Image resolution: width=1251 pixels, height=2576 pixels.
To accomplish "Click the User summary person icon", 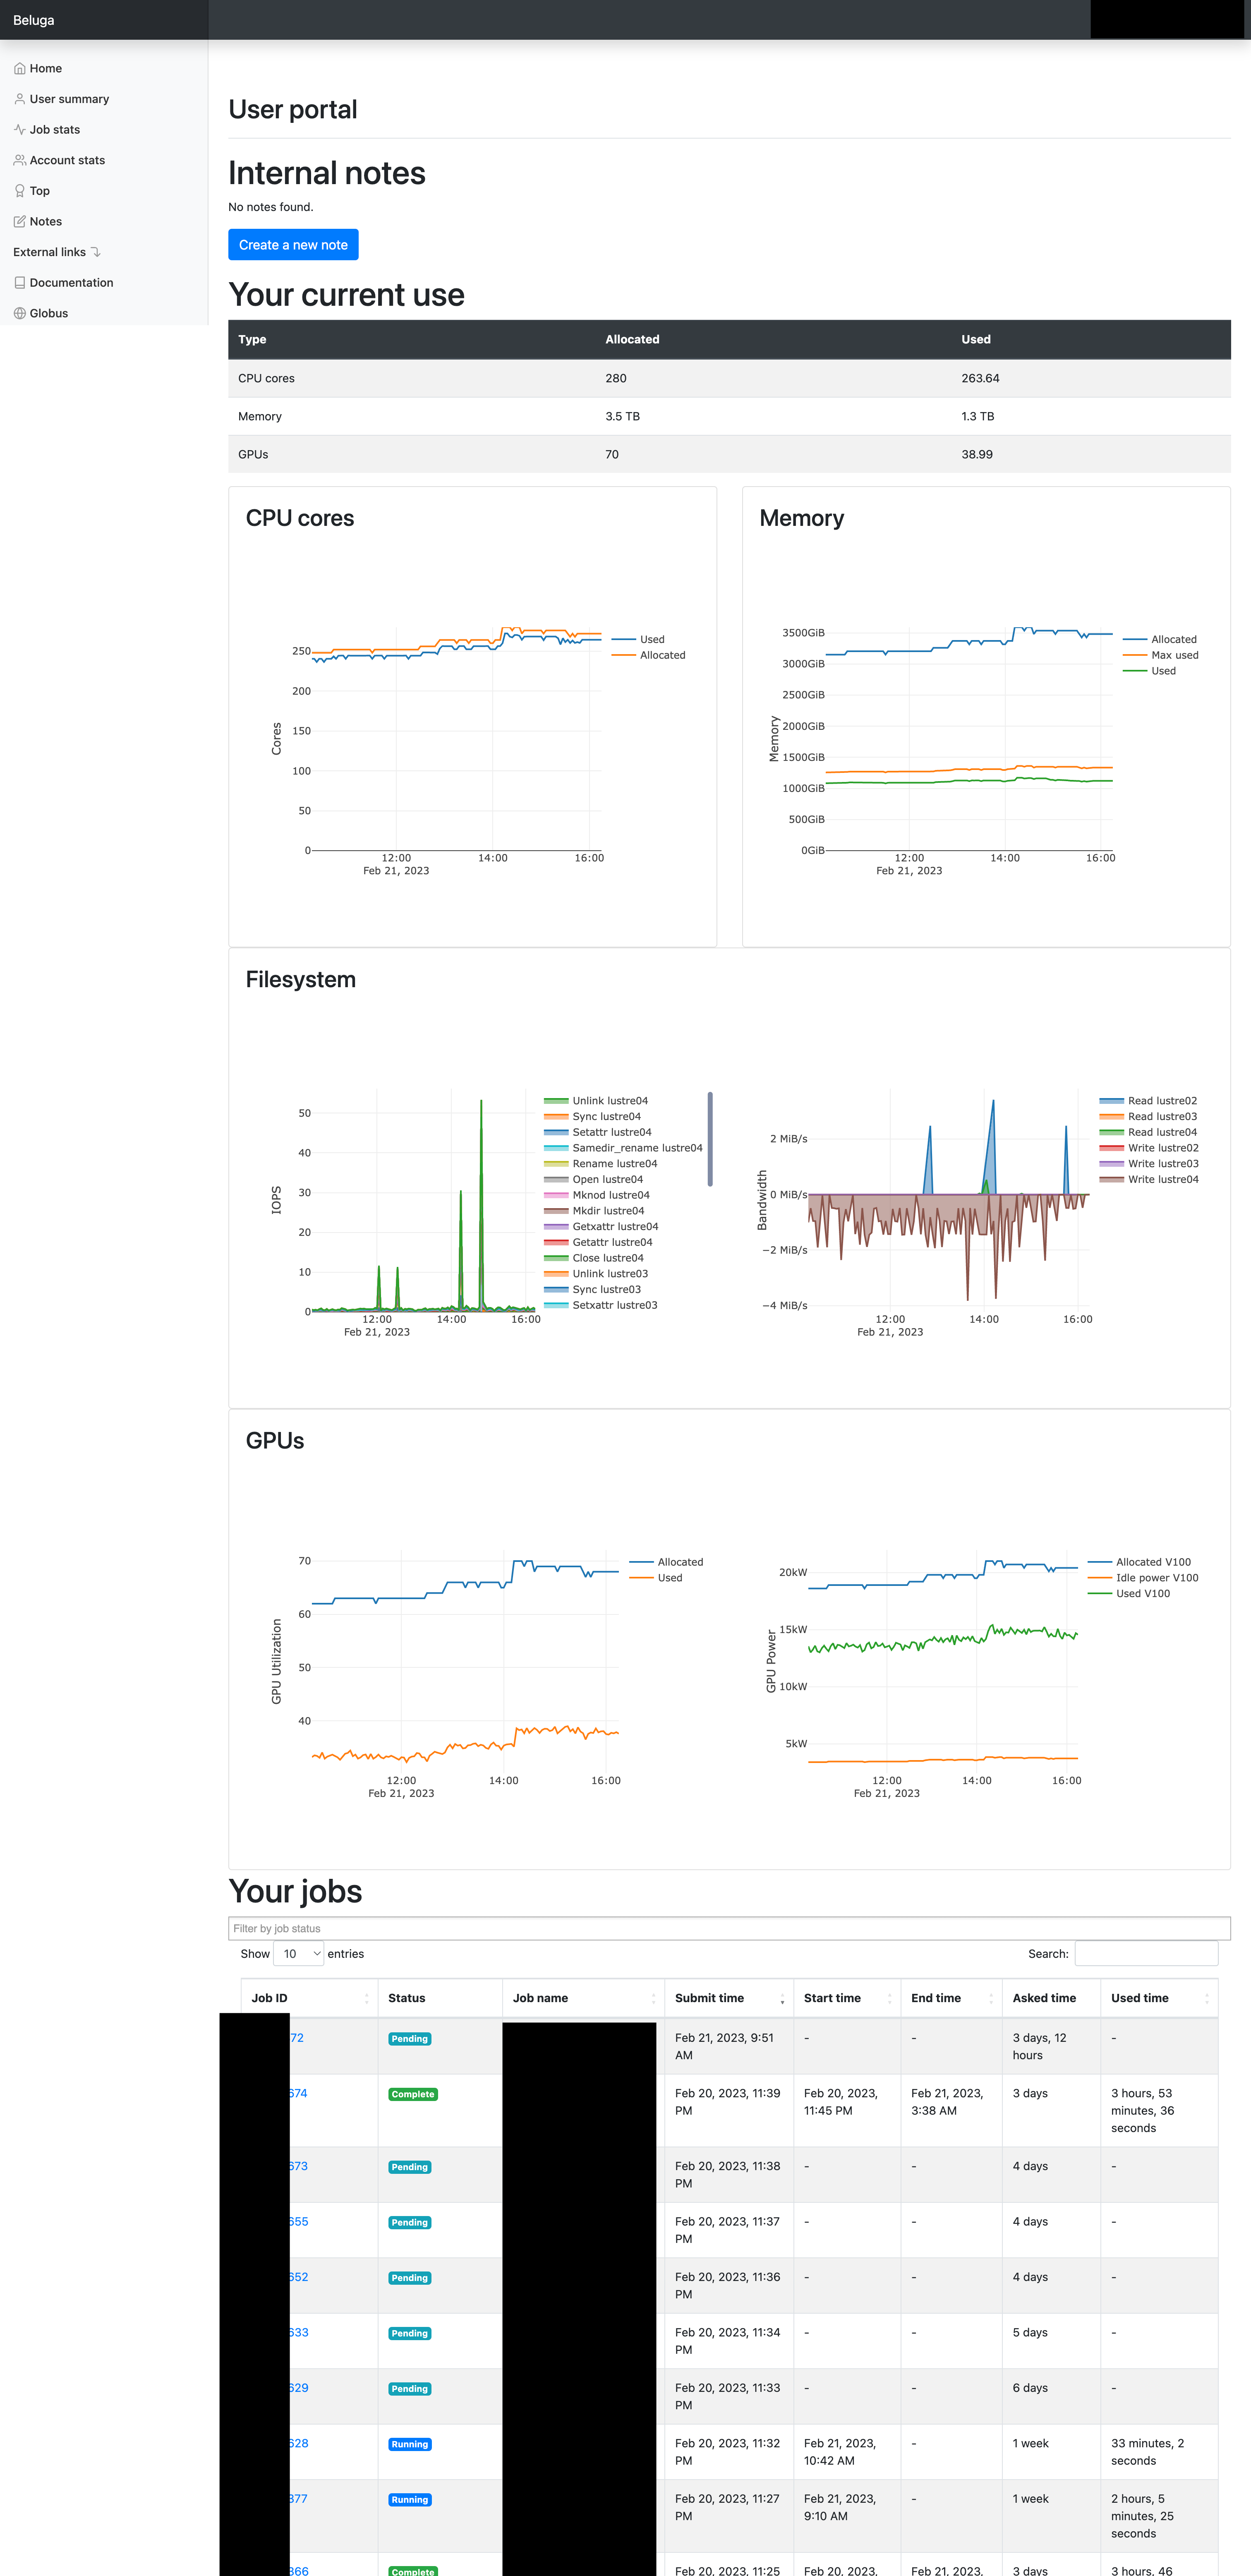I will (20, 99).
